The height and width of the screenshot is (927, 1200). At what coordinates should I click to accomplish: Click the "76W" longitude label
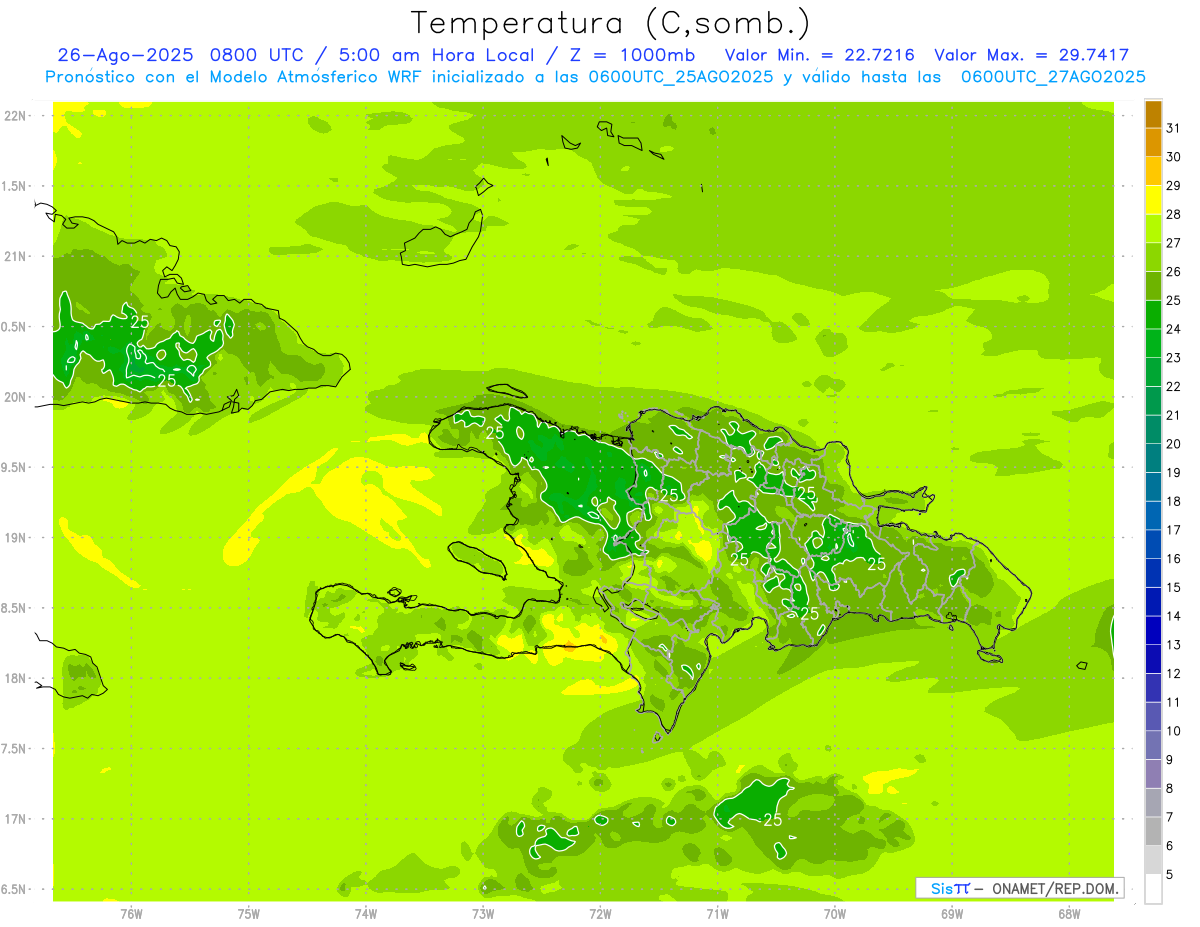pyautogui.click(x=131, y=913)
